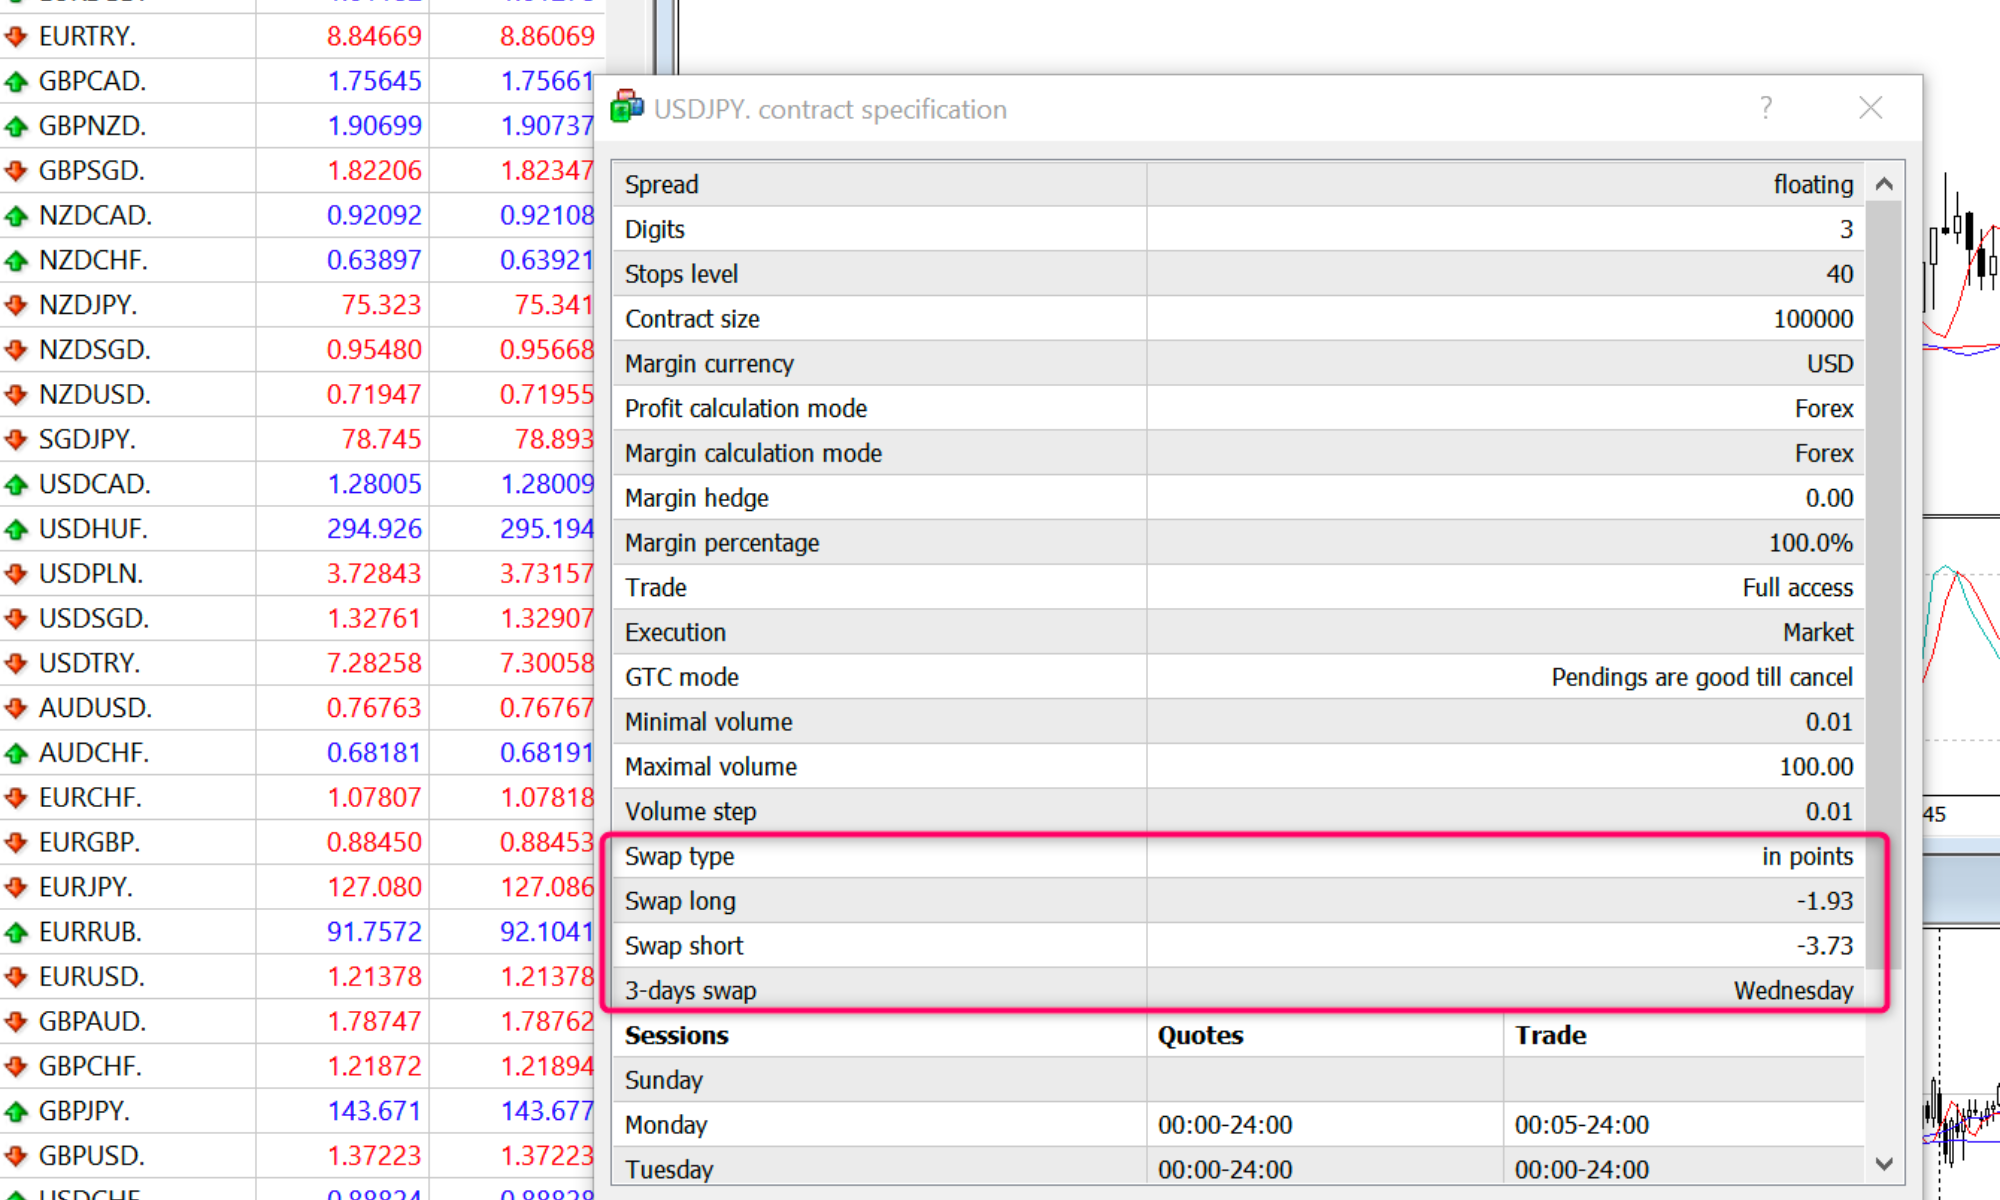Click the green up arrow beside GBPCAD
This screenshot has height=1200, width=2000.
pyautogui.click(x=16, y=81)
